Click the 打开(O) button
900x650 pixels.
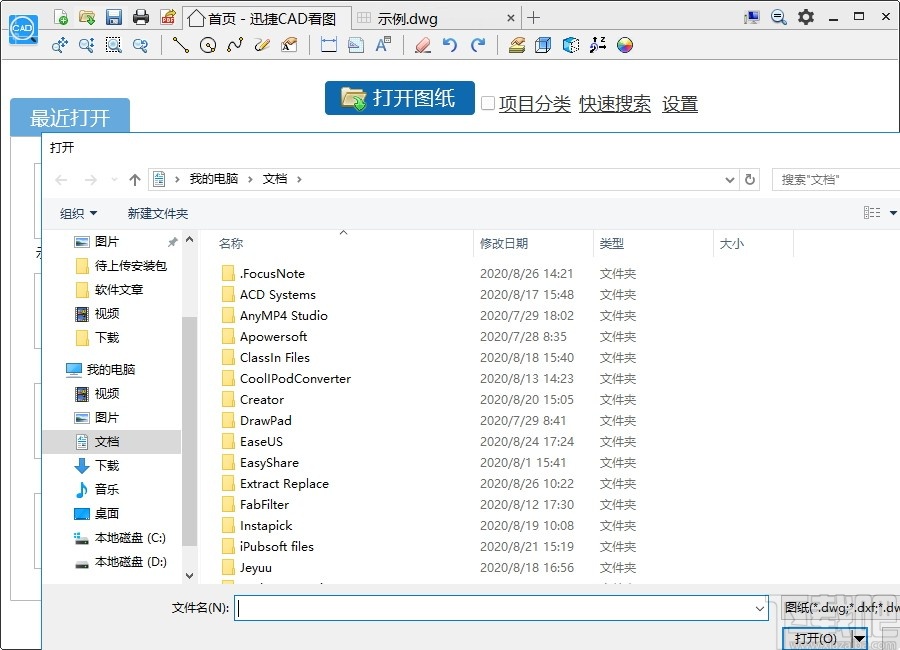tap(816, 638)
